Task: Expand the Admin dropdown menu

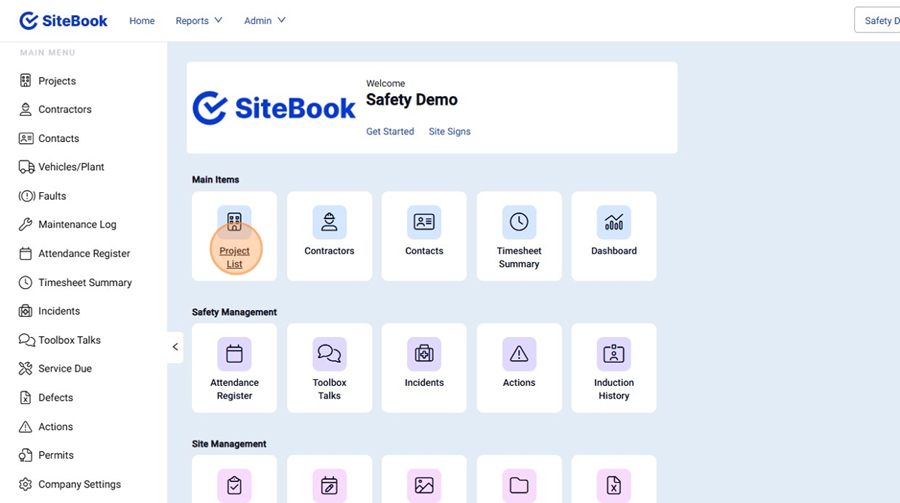Action: (264, 21)
